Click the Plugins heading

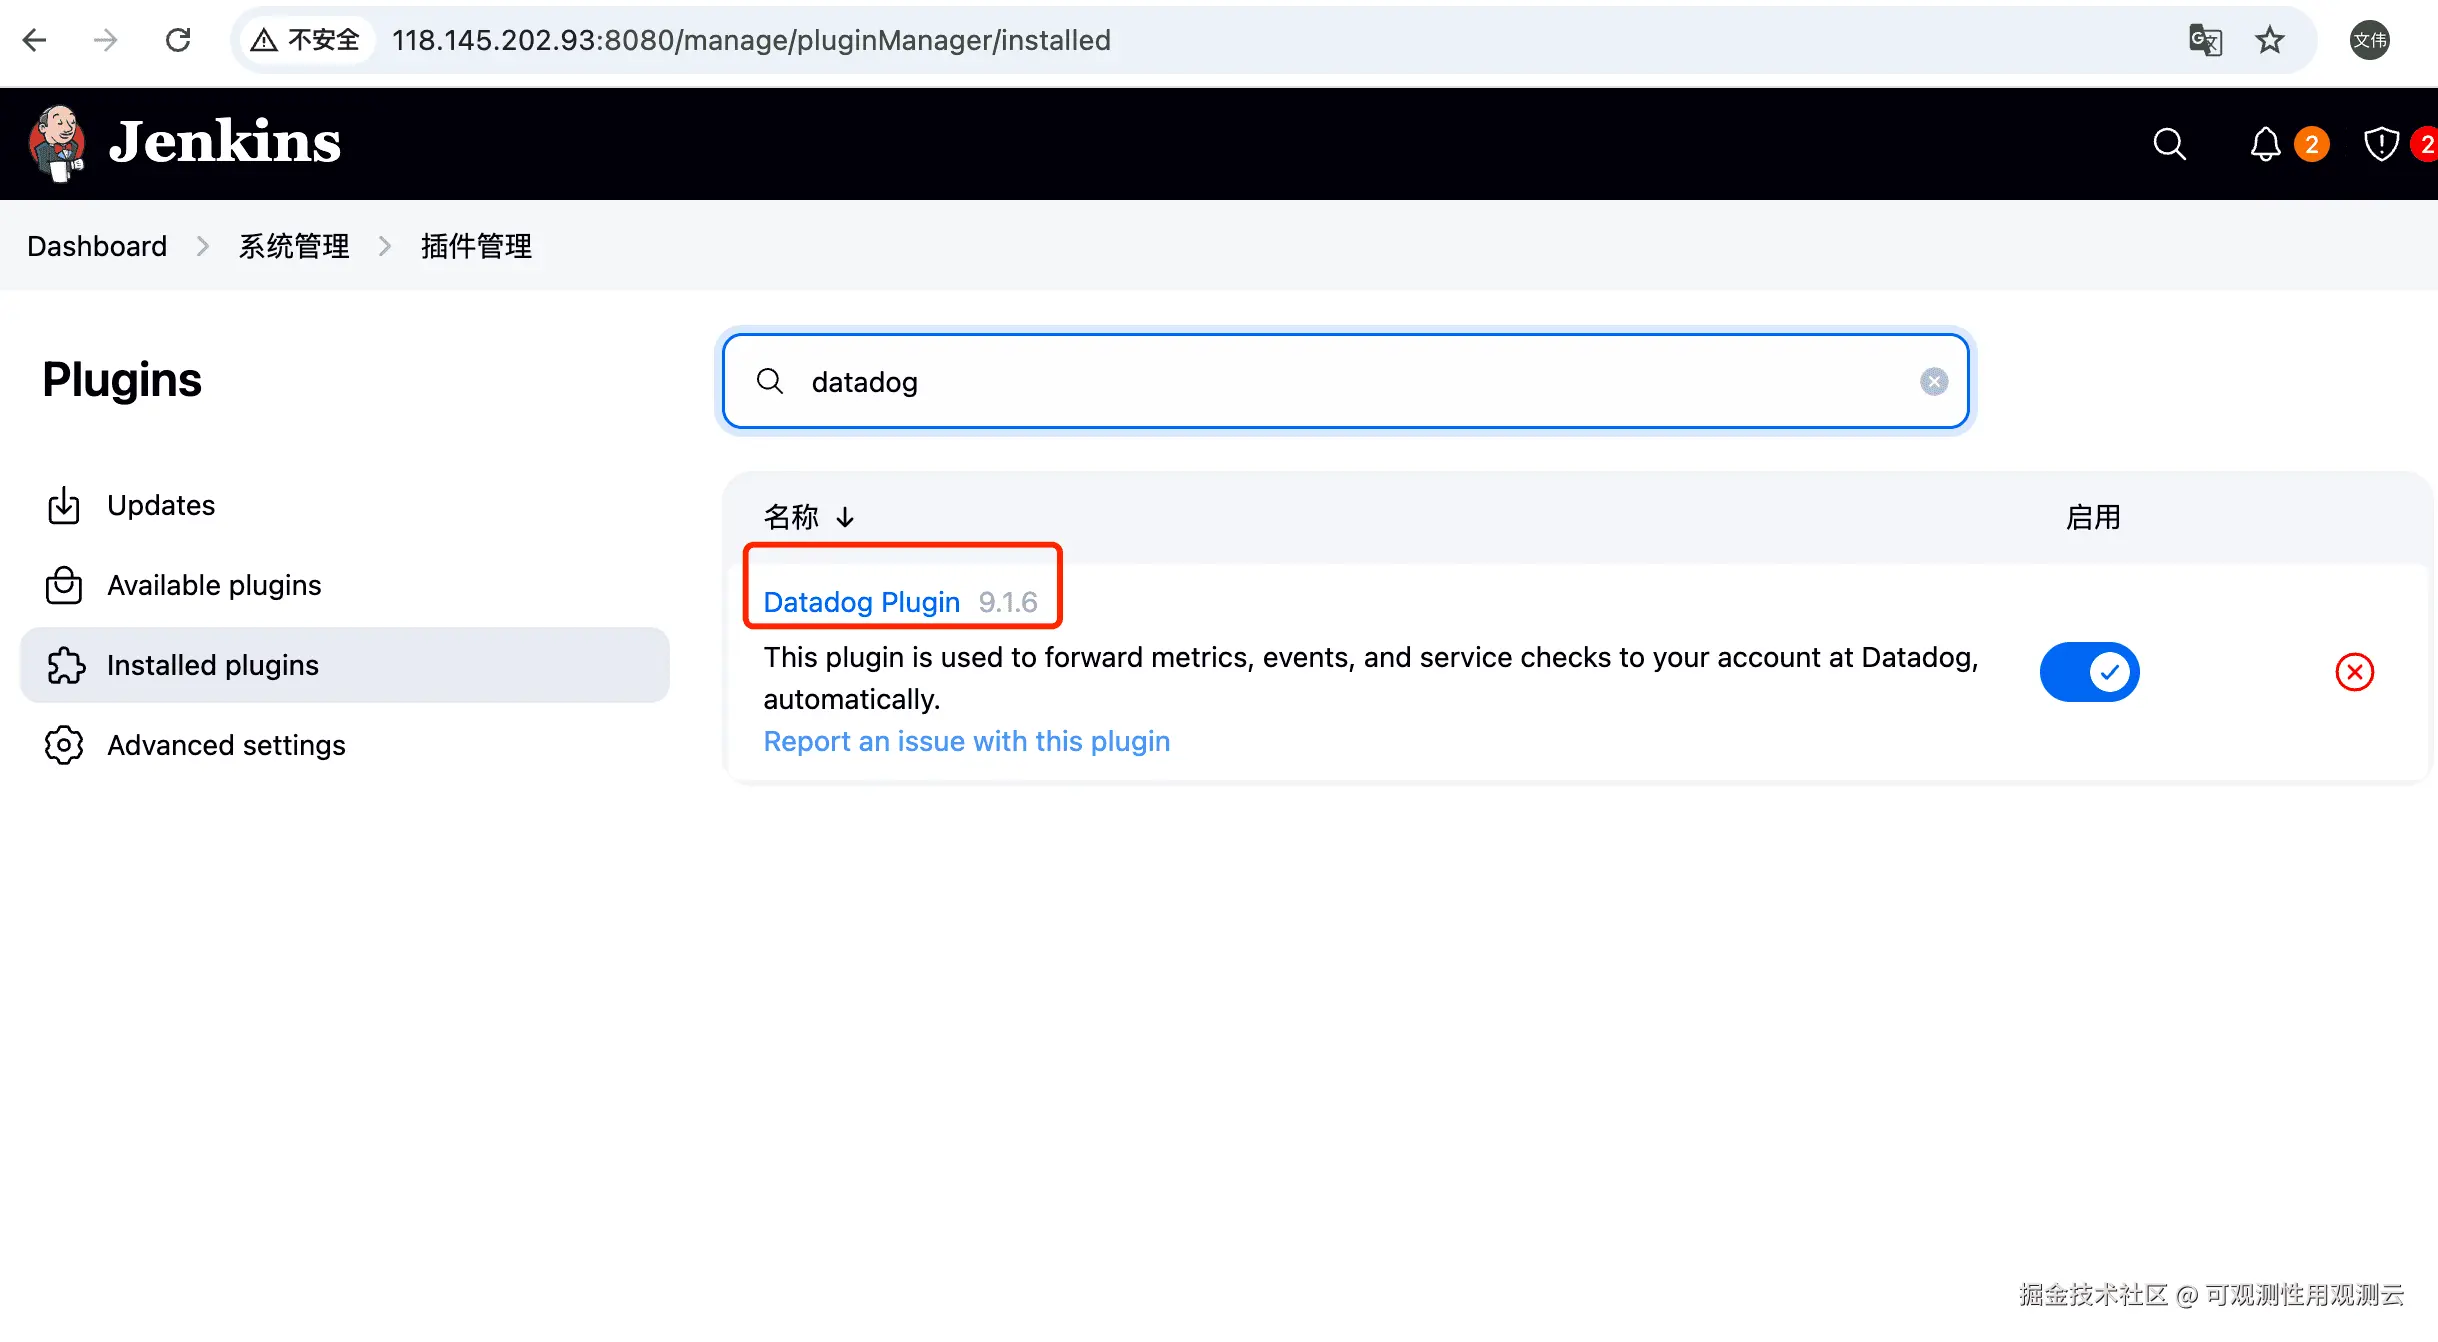pyautogui.click(x=122, y=380)
